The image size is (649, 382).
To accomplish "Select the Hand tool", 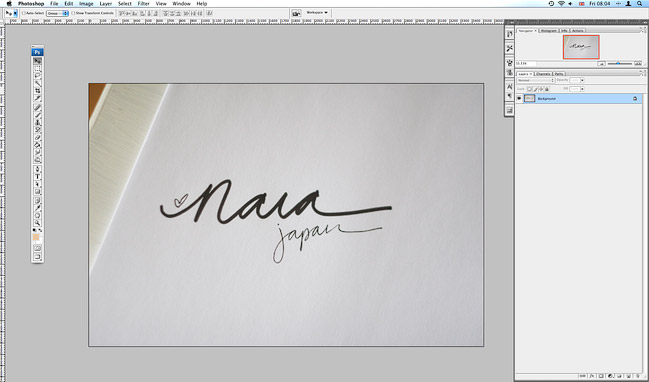I will (37, 215).
